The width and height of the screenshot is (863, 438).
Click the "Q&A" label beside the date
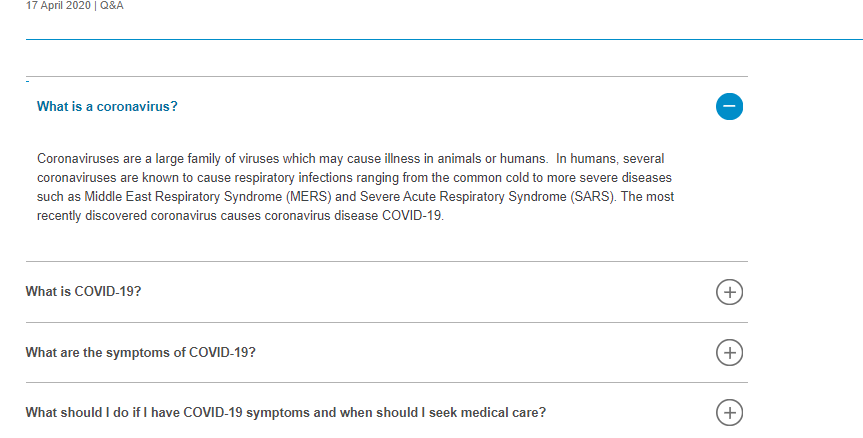[x=112, y=6]
